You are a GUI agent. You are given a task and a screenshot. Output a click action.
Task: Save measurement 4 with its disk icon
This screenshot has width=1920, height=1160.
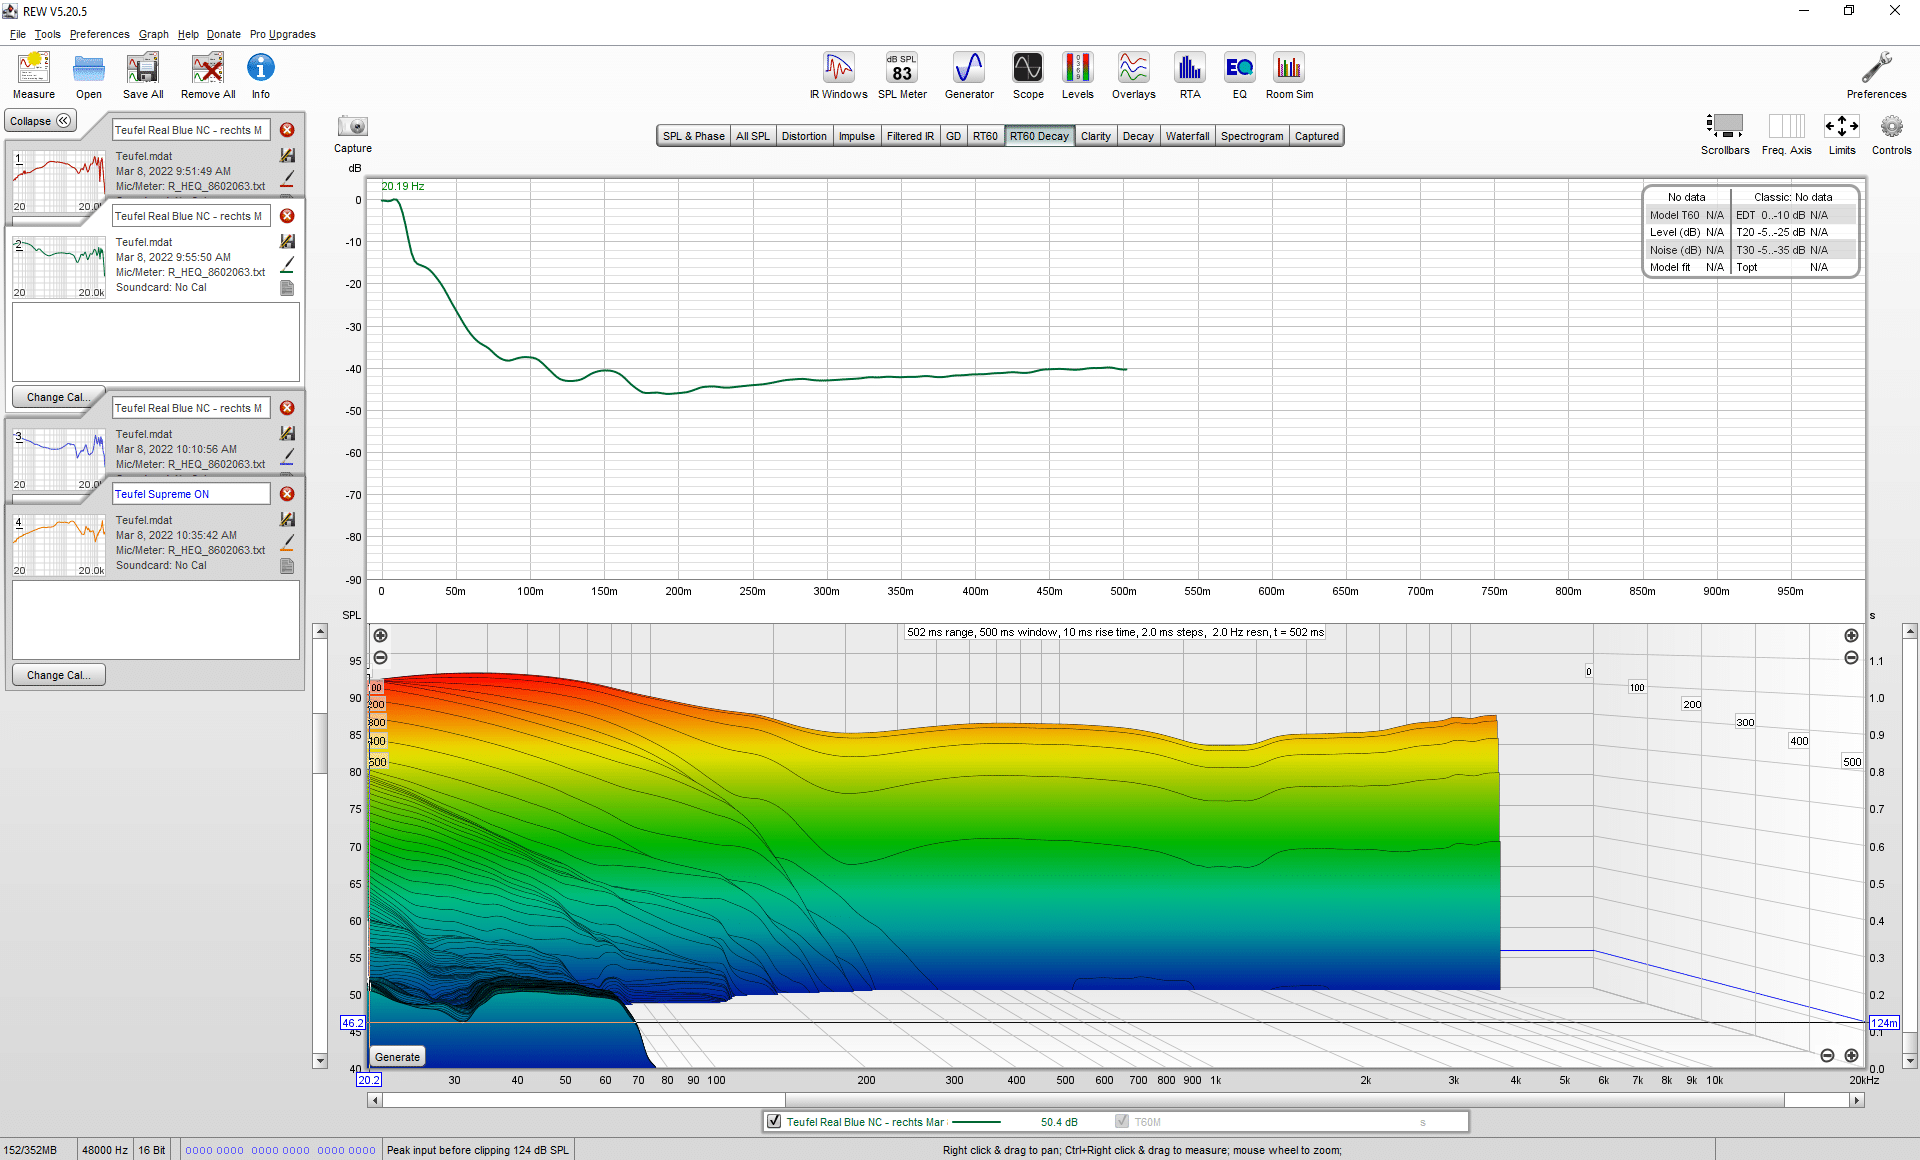click(287, 519)
